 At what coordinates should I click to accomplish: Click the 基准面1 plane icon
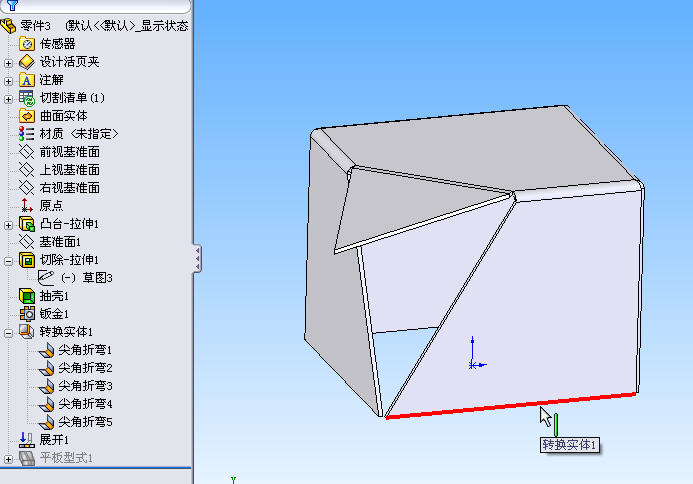[x=27, y=242]
